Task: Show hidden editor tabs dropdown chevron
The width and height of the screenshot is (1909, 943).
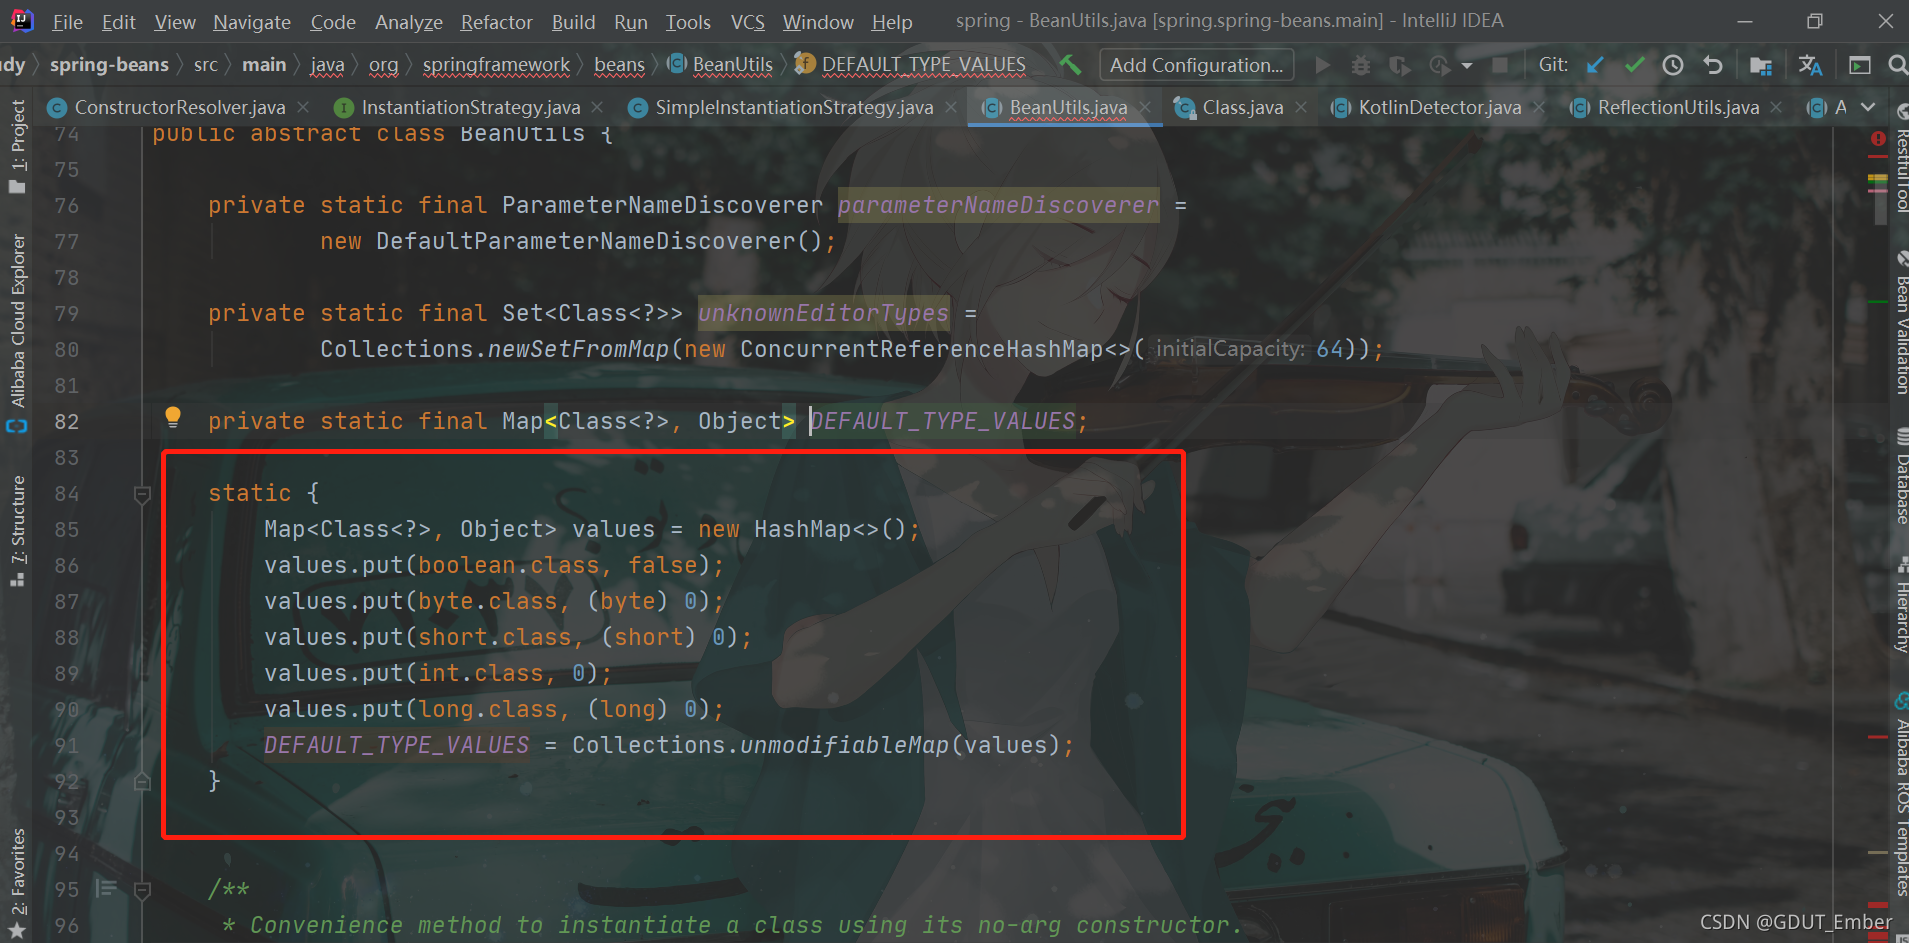Action: click(x=1868, y=107)
